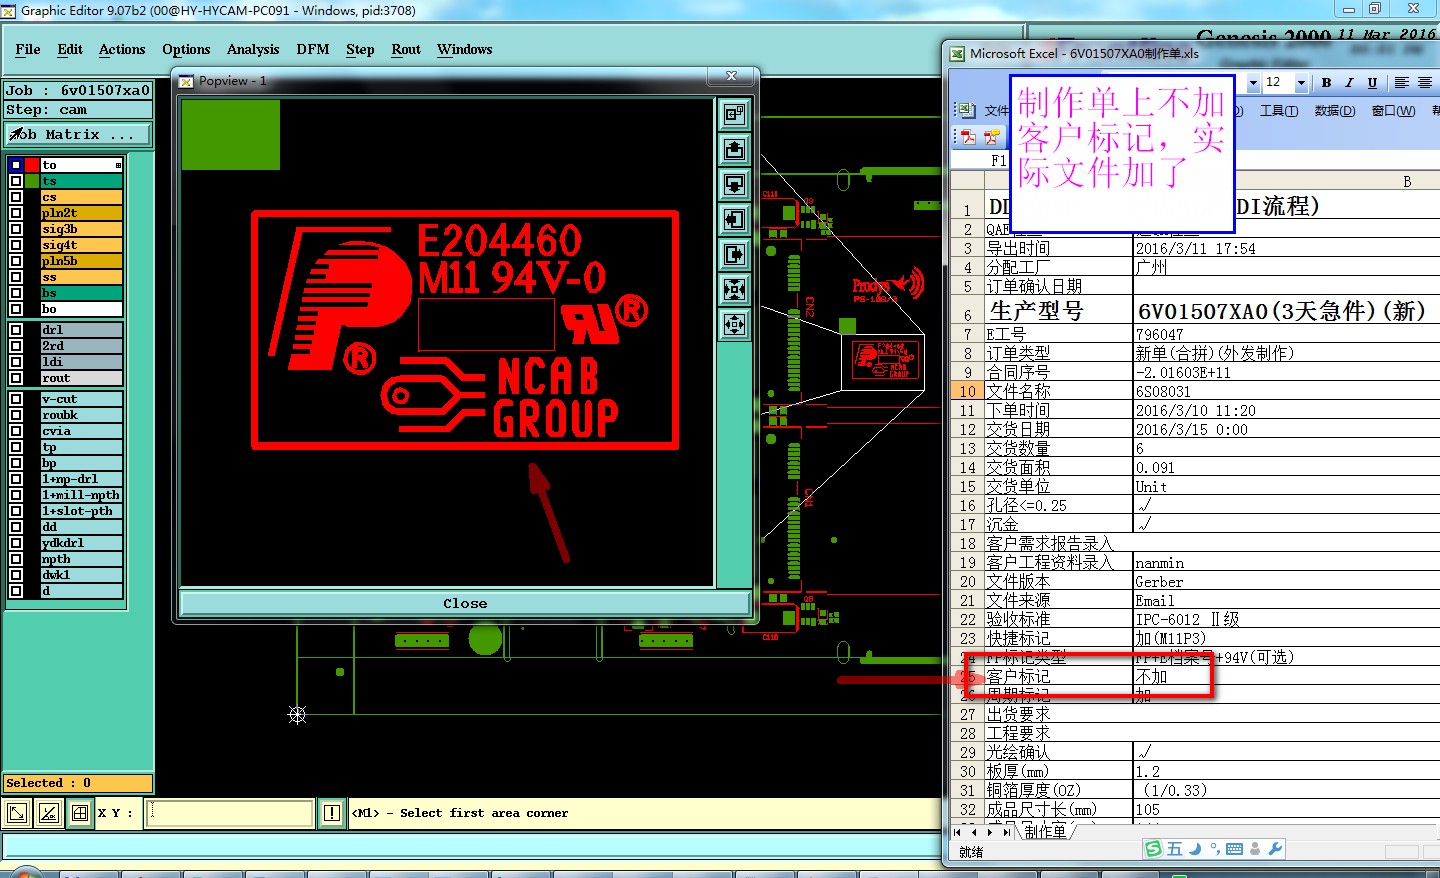Click the second PDF icon with comment bubble
The width and height of the screenshot is (1440, 878).
991,137
